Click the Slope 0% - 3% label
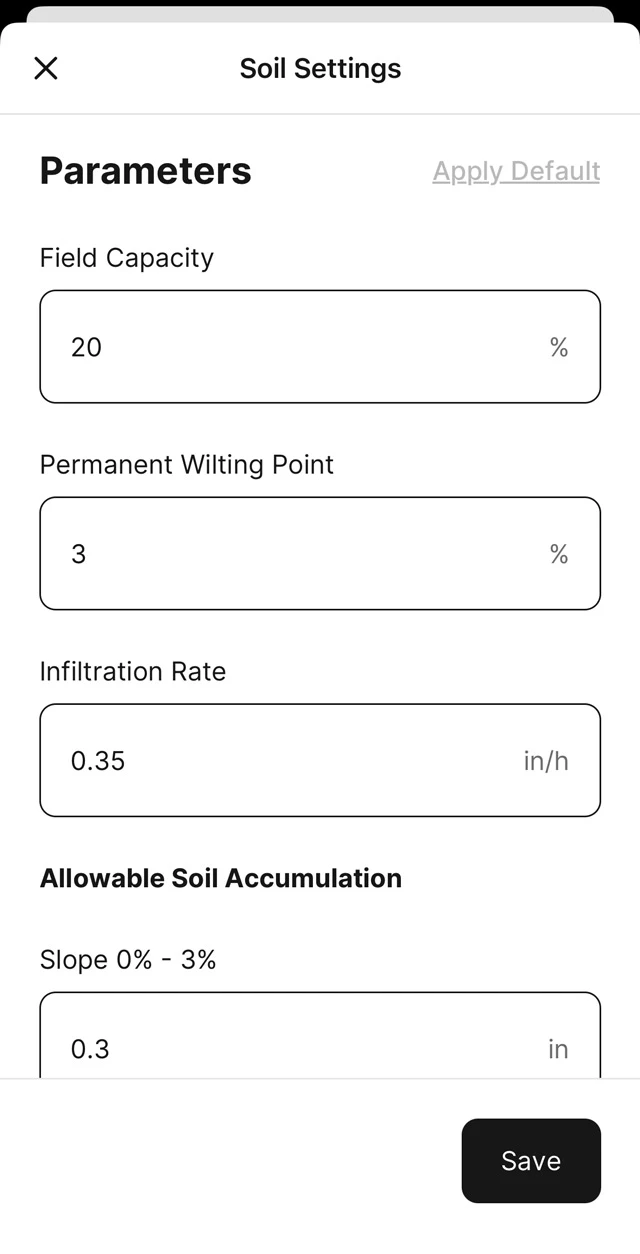This screenshot has width=640, height=1254. 128,960
